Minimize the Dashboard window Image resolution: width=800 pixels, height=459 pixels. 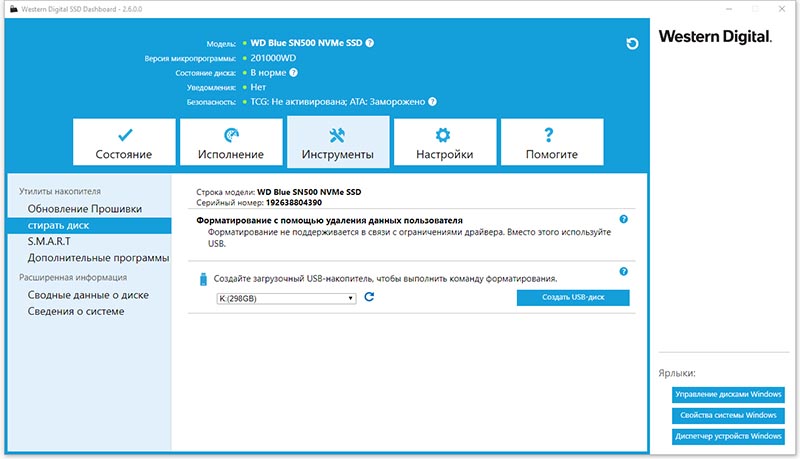tap(729, 9)
